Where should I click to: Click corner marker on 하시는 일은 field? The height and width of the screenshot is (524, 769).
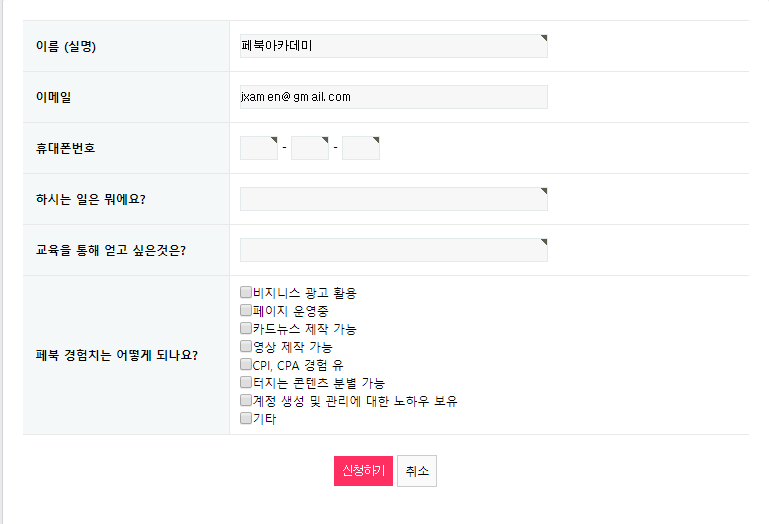point(544,191)
